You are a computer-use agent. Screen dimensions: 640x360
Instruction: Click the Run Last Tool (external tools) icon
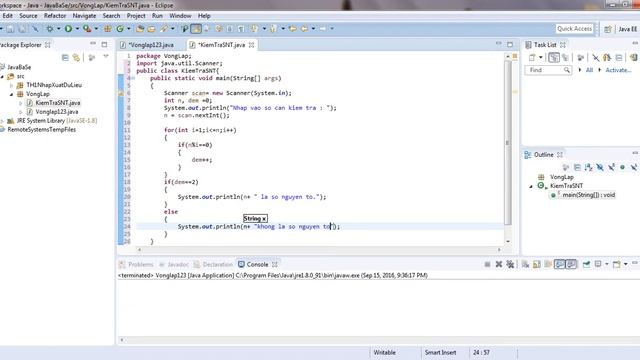(87, 29)
